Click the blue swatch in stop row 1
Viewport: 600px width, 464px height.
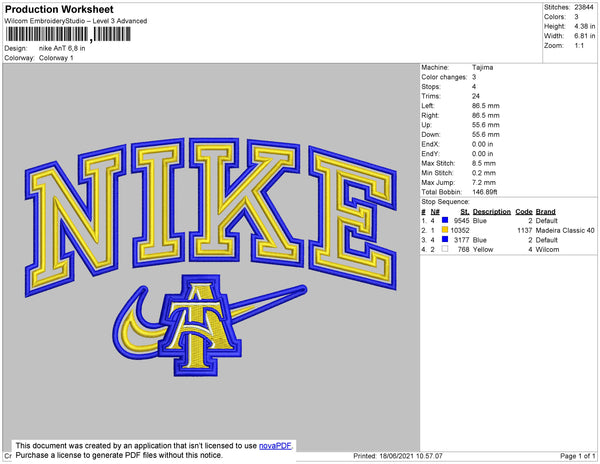pyautogui.click(x=445, y=220)
